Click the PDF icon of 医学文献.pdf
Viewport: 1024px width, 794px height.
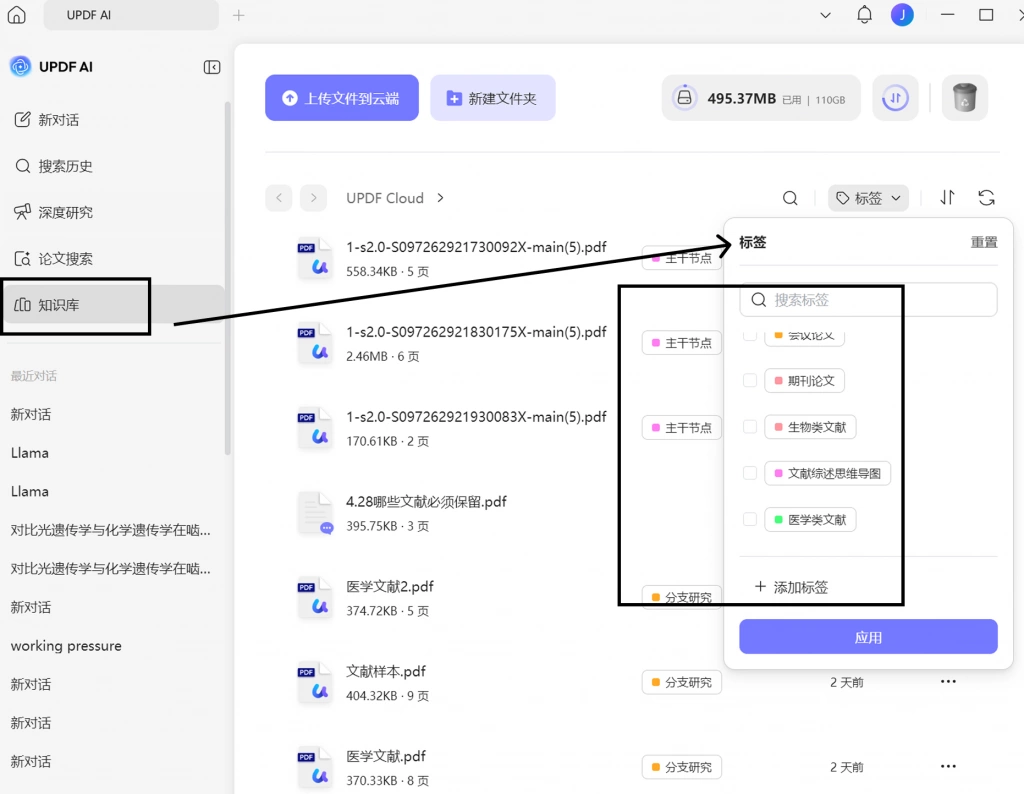click(313, 767)
